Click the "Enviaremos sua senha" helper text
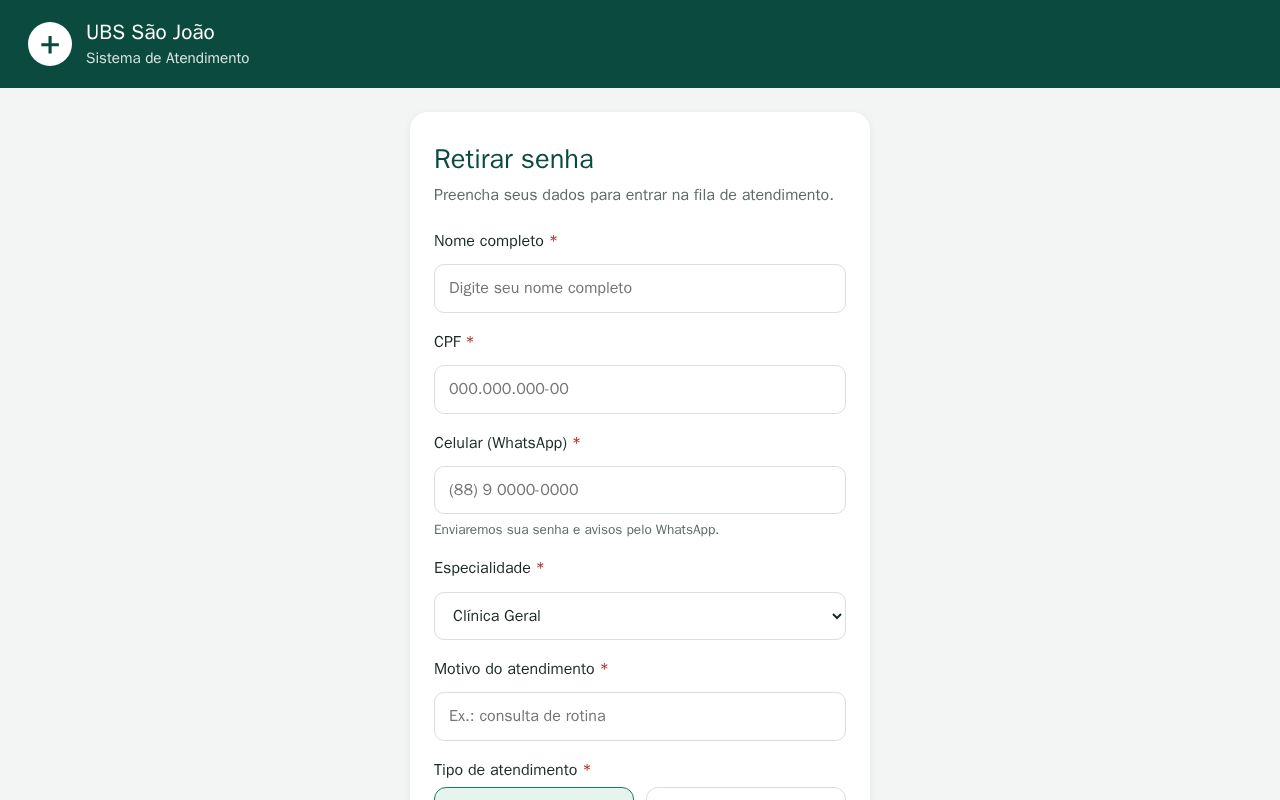Screen dimensions: 1280x800 pos(576,530)
